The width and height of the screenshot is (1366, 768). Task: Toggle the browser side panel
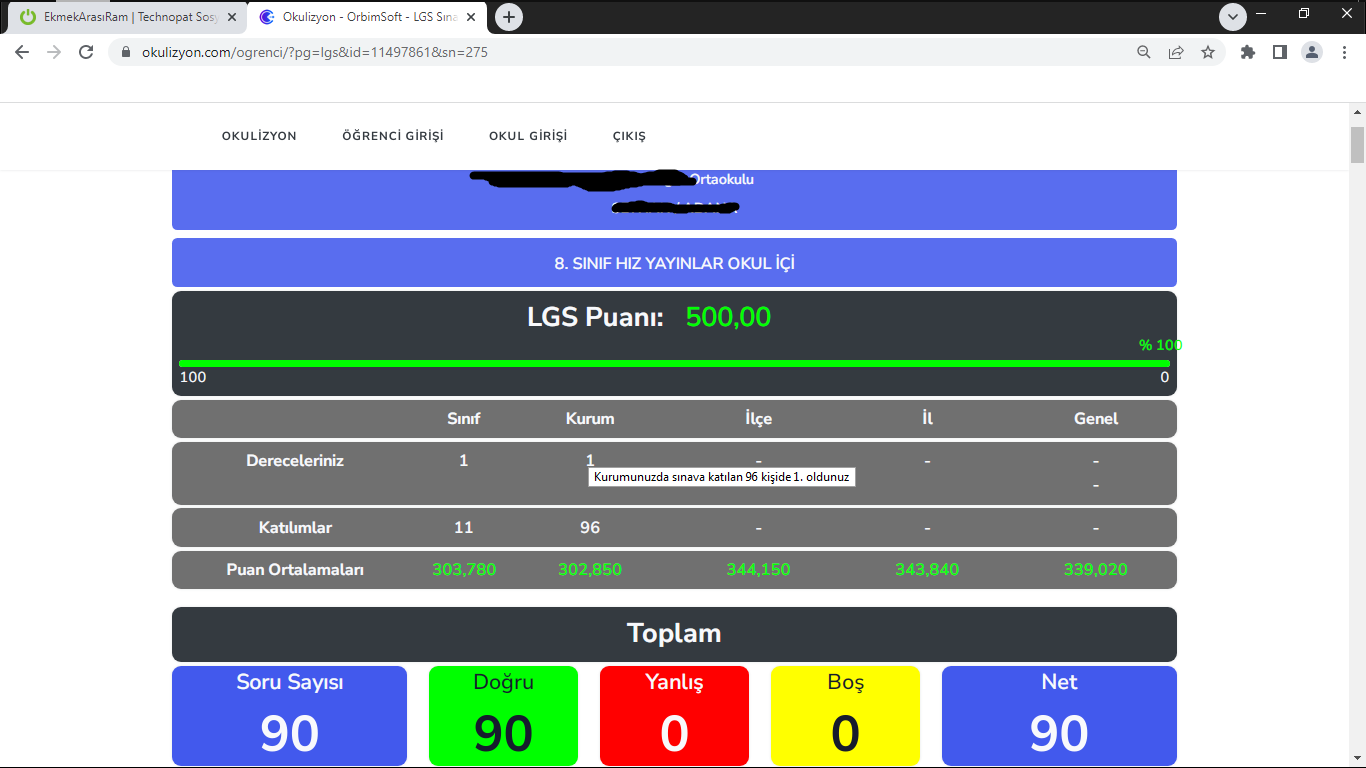click(1280, 52)
